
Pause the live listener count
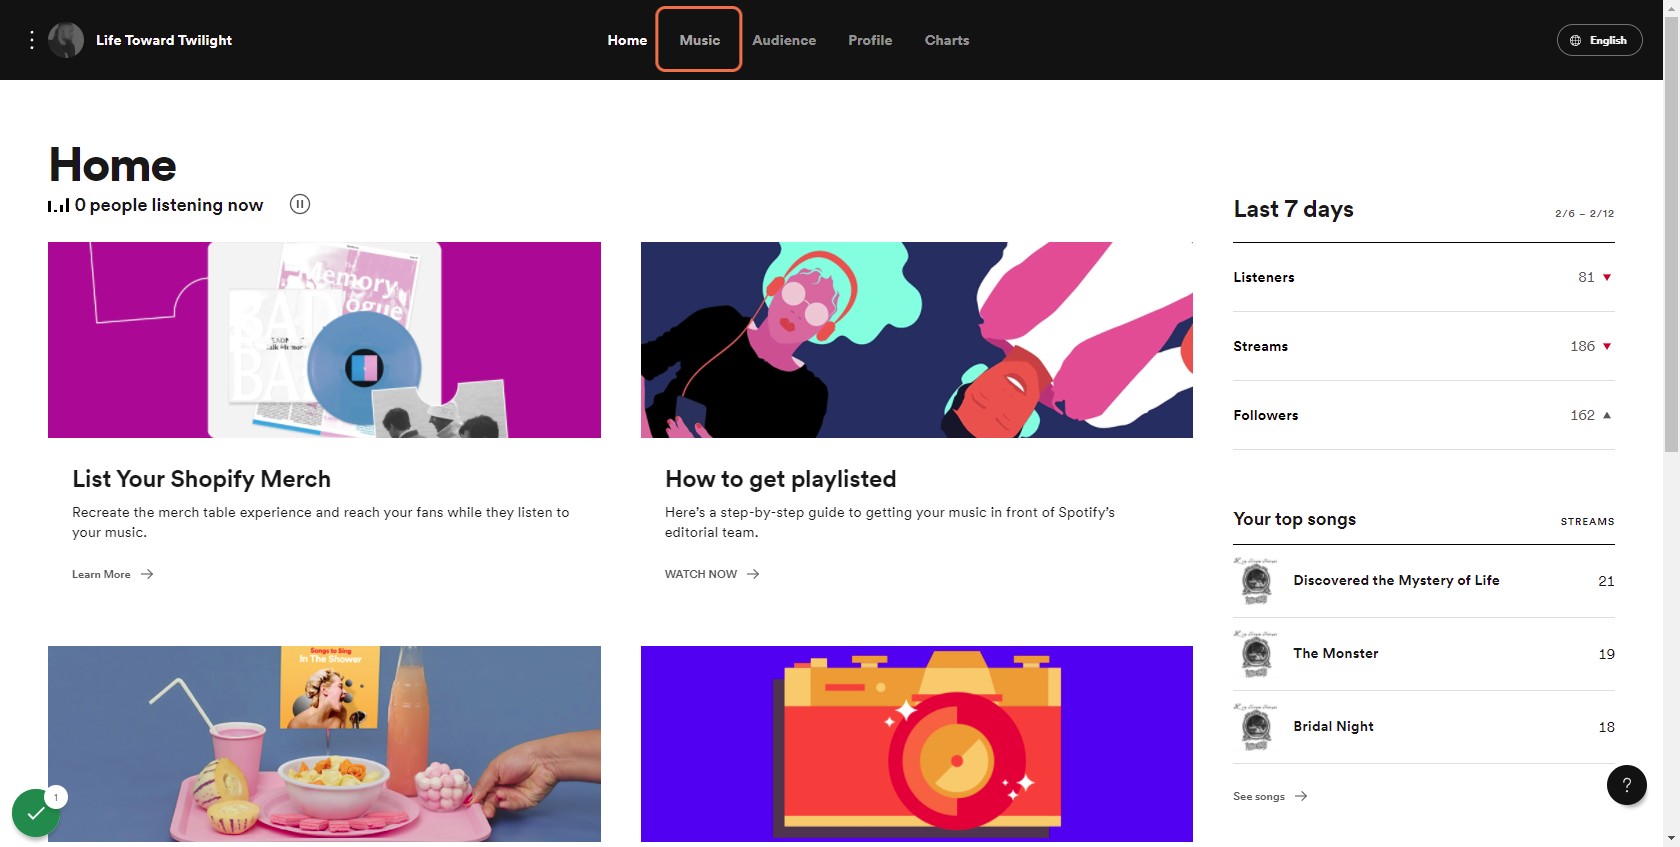click(x=300, y=204)
